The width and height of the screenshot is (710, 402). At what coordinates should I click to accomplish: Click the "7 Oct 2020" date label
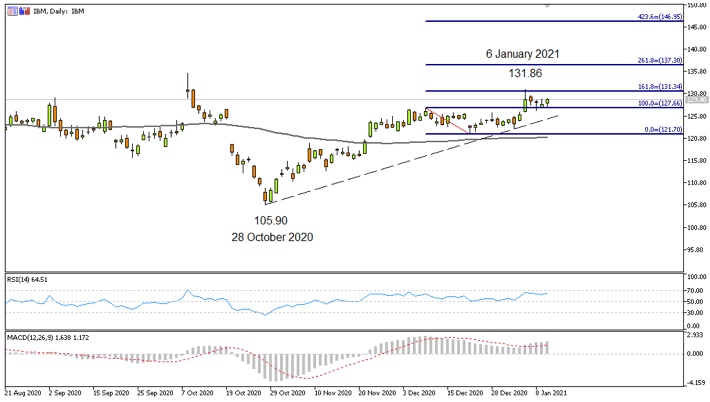point(197,393)
